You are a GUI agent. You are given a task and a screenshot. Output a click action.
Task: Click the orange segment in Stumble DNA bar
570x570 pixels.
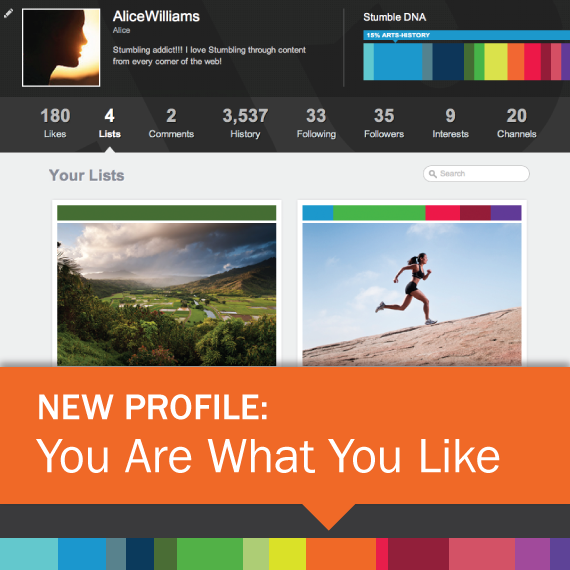[516, 61]
